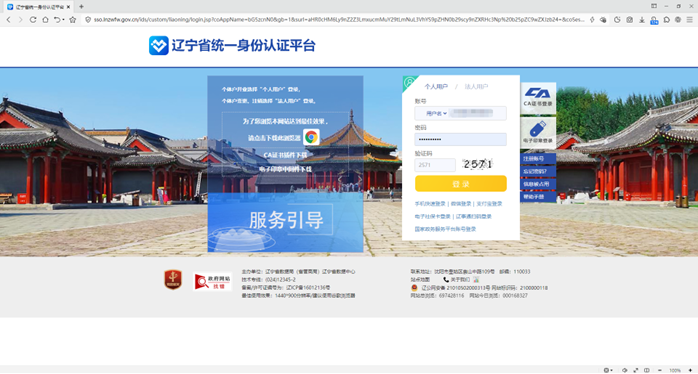Click the 站点地图 footer link
This screenshot has width=698, height=374.
pyautogui.click(x=420, y=280)
